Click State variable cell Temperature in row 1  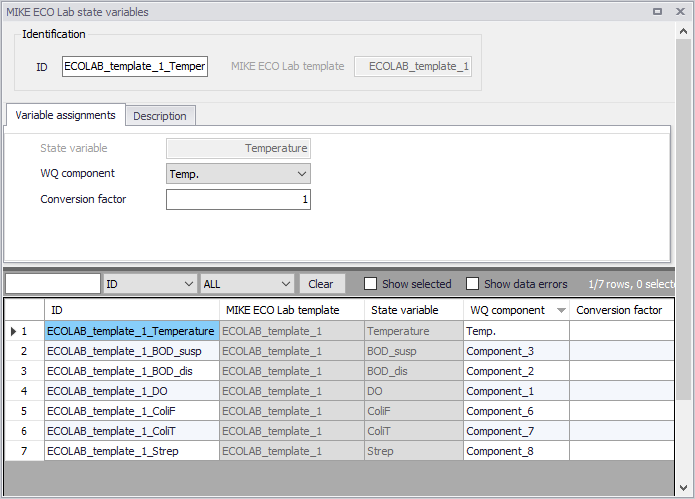414,331
